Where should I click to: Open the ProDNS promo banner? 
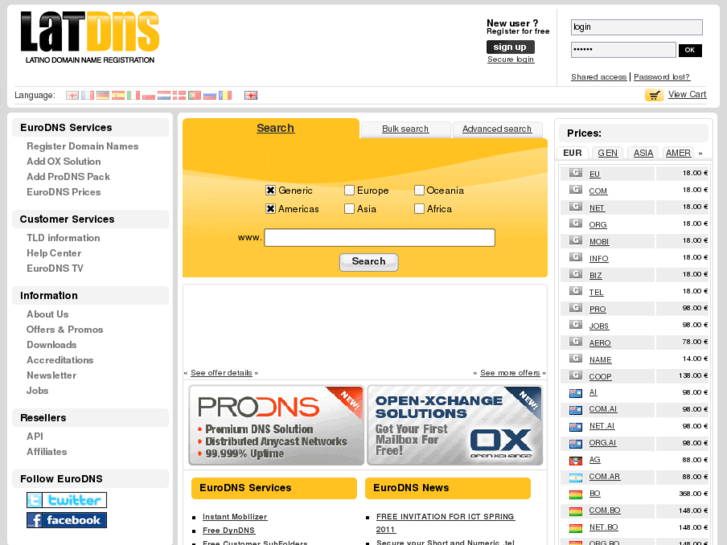276,425
